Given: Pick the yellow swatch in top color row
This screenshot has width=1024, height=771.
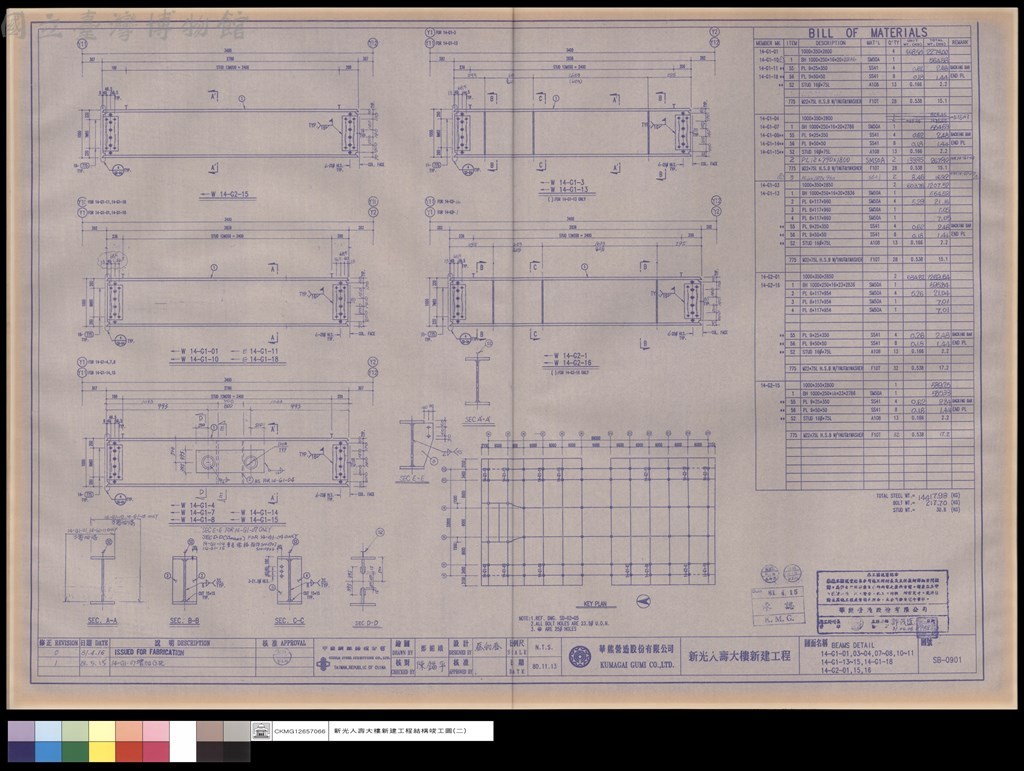Looking at the screenshot, I should pos(102,731).
